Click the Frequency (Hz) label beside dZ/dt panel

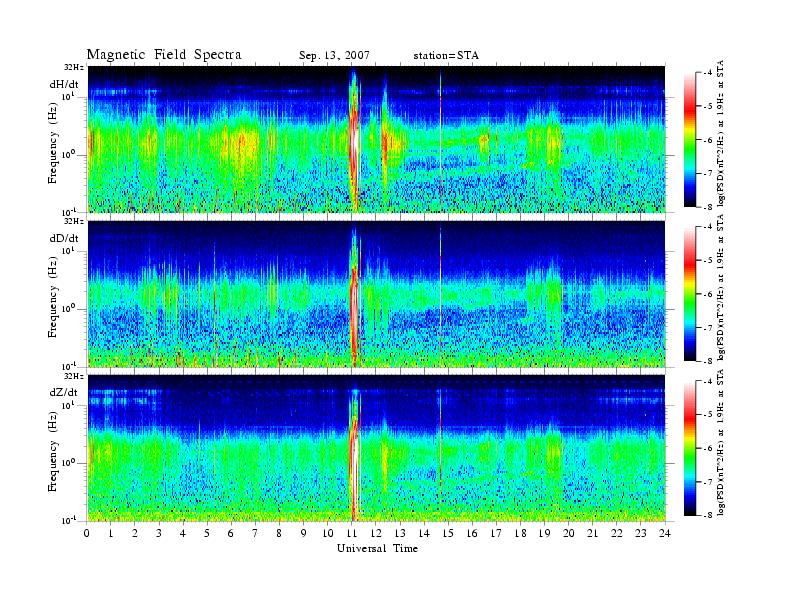pyautogui.click(x=53, y=450)
